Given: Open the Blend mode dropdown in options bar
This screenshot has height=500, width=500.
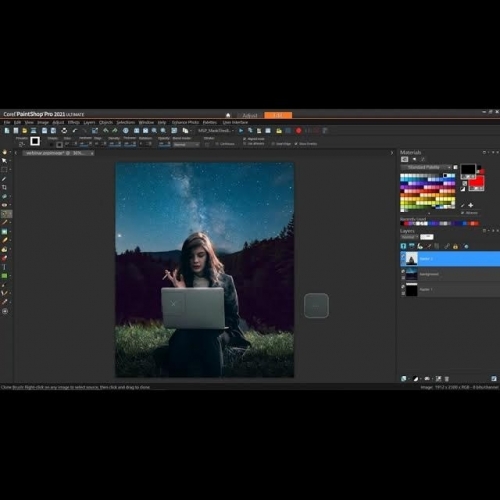Looking at the screenshot, I should [186, 144].
